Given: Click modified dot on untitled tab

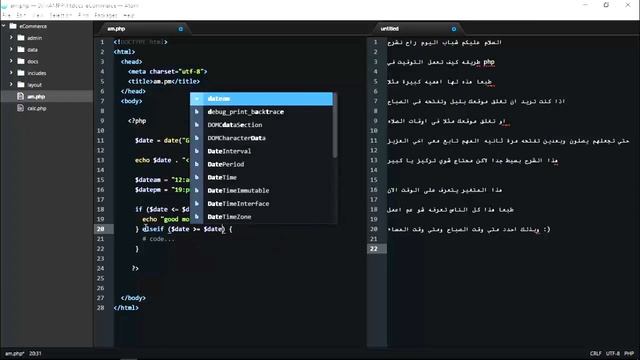Looking at the screenshot, I should point(453,29).
